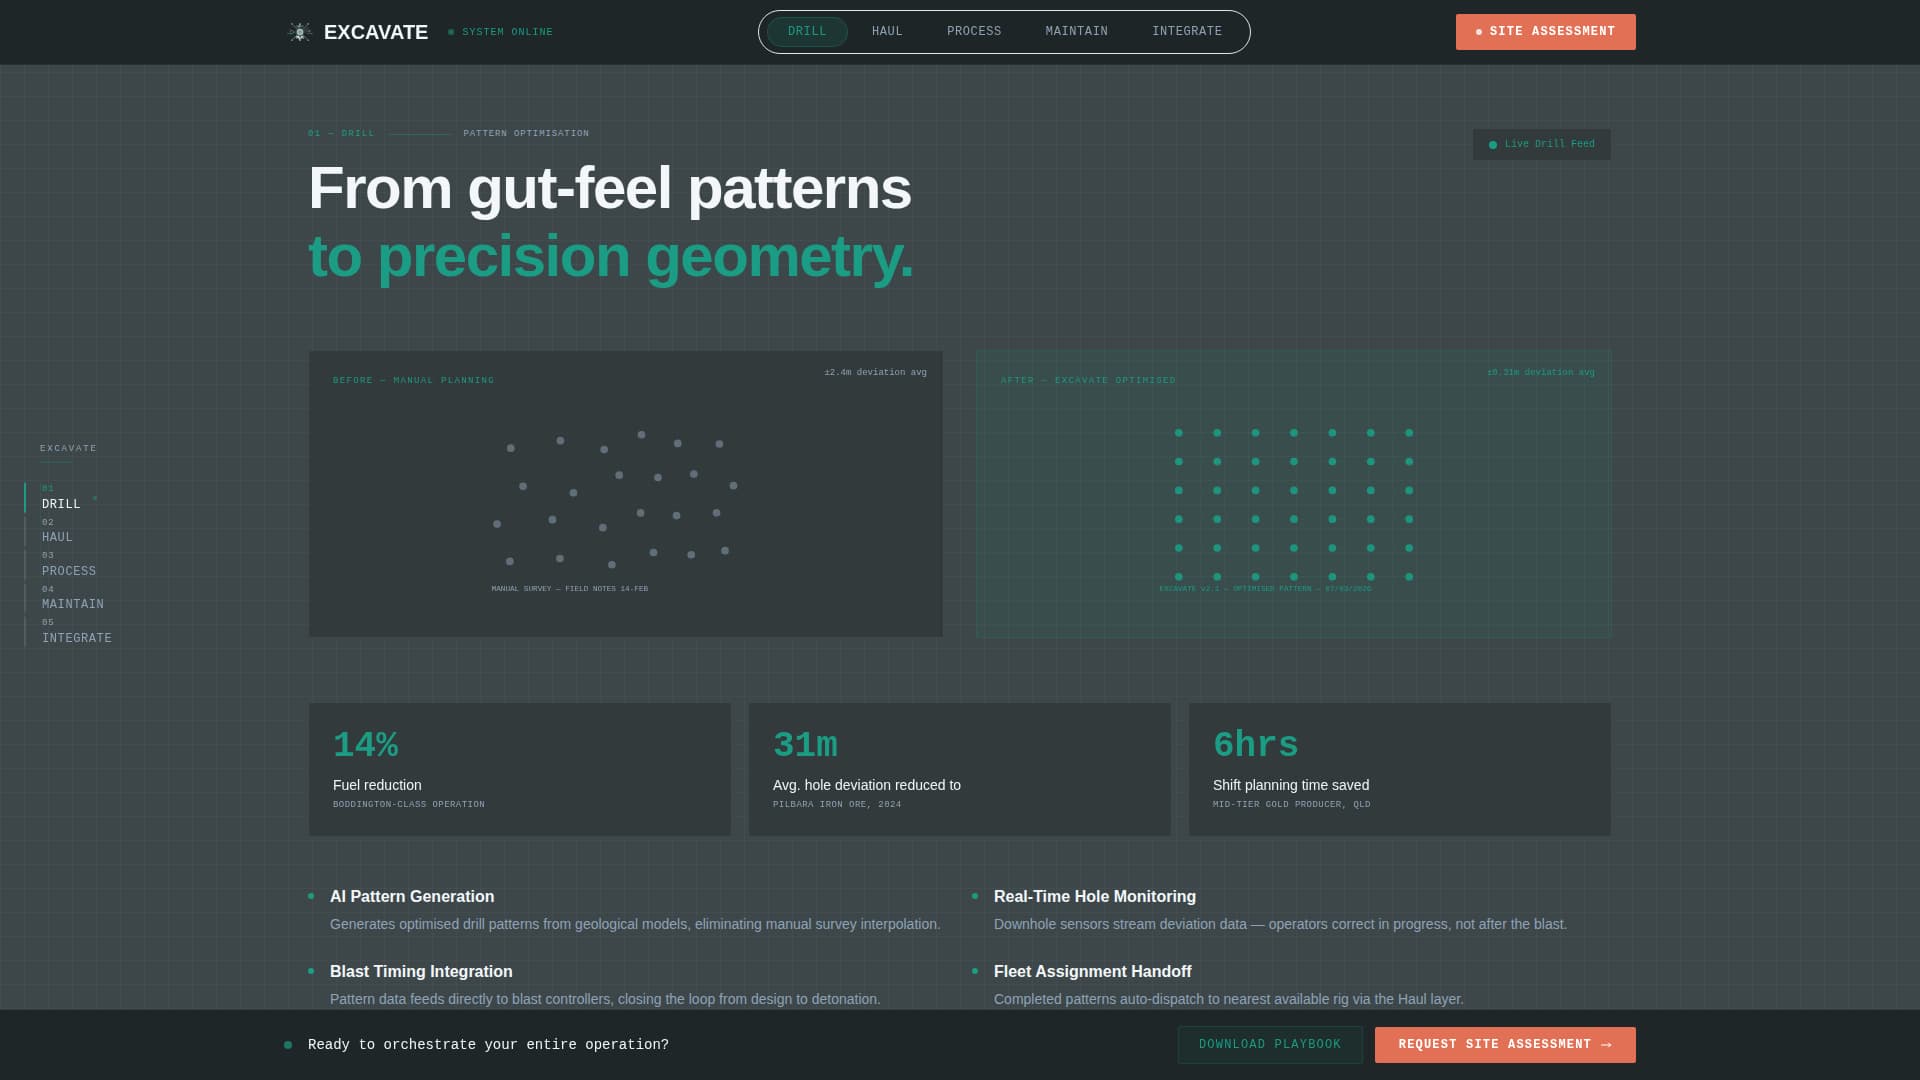Click the 14% Fuel reduction stat card

pos(519,769)
